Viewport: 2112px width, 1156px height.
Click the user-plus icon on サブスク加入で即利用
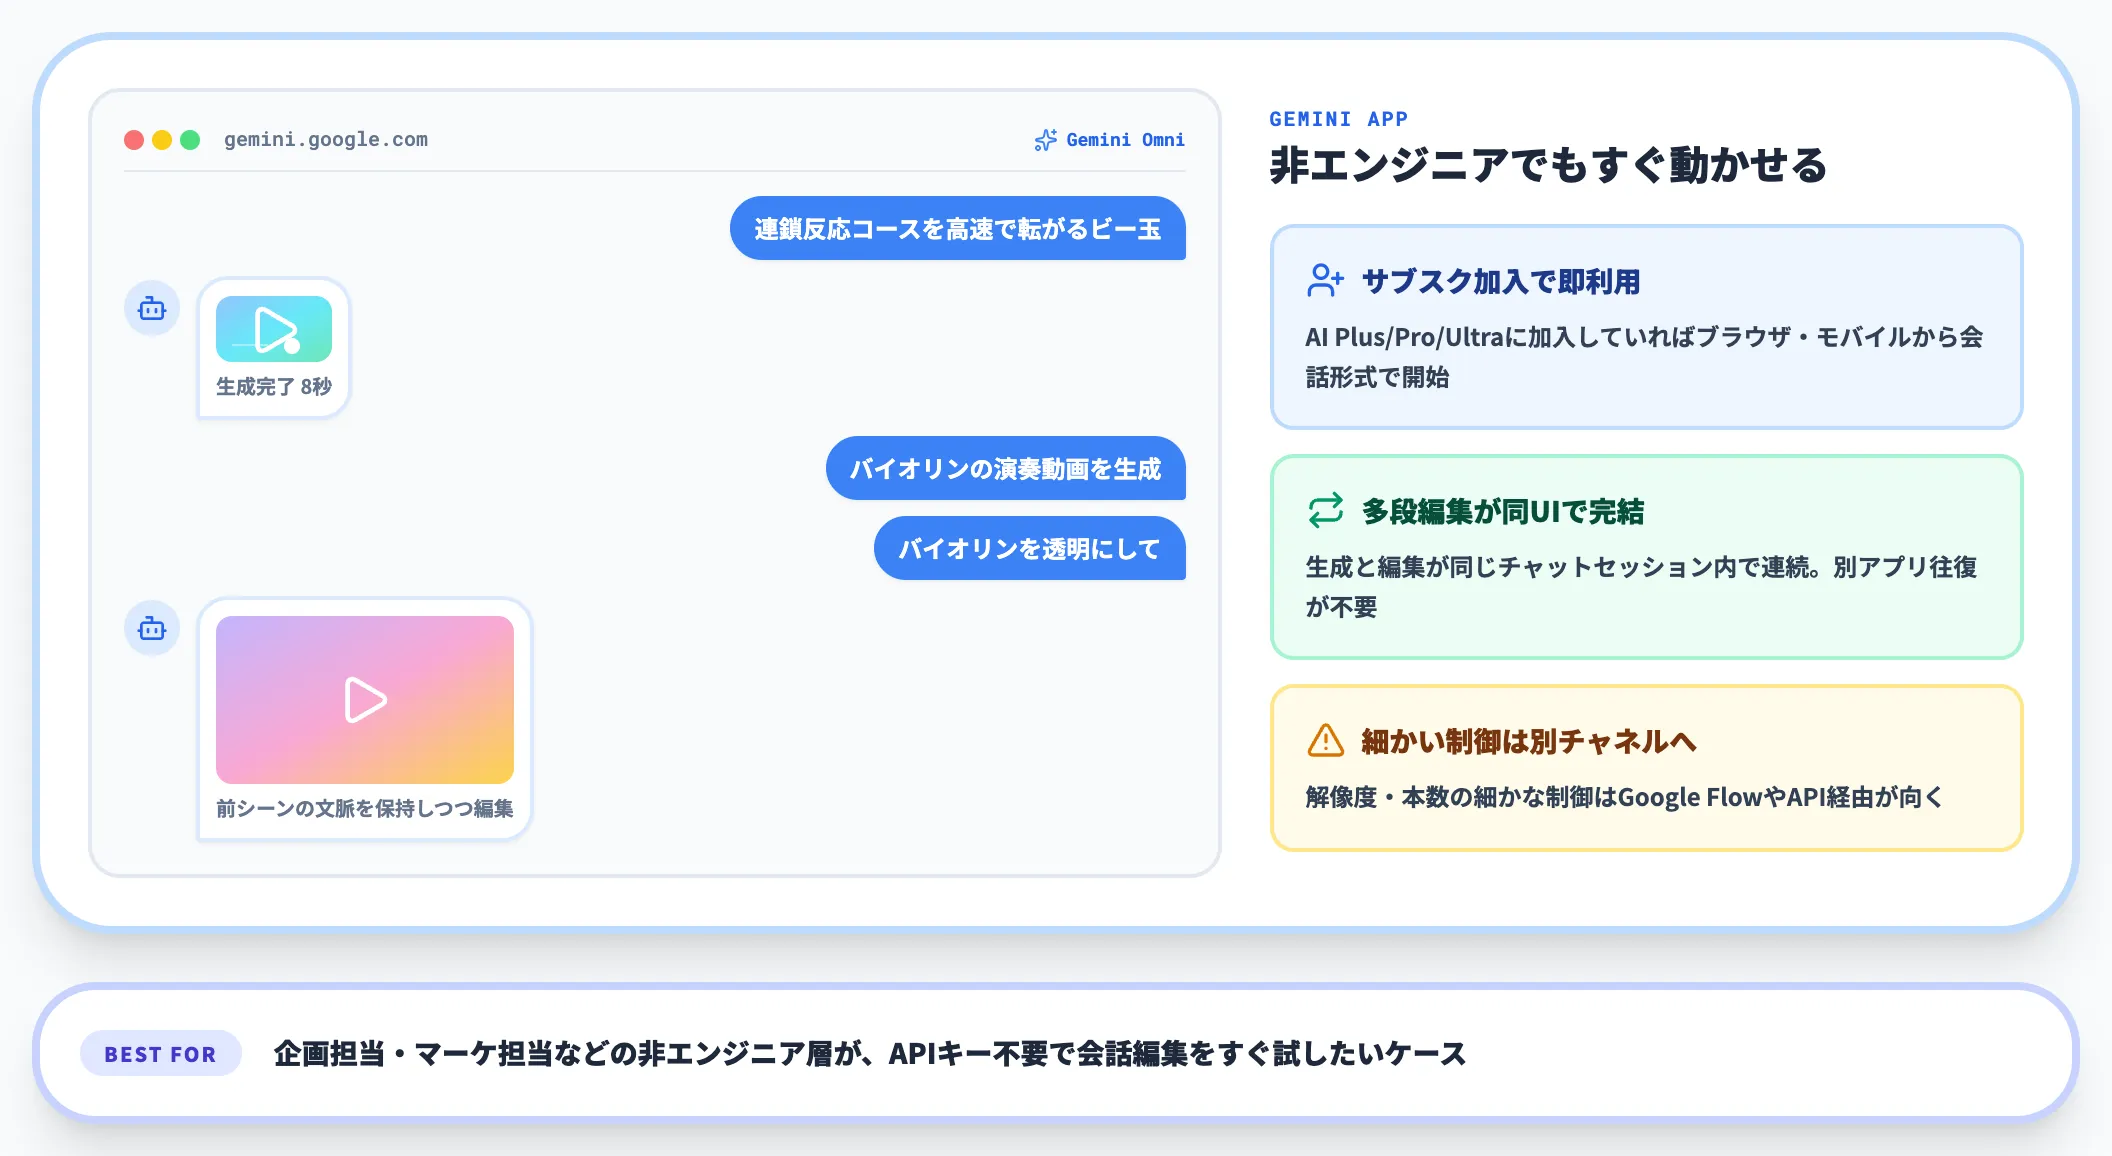pyautogui.click(x=1326, y=281)
